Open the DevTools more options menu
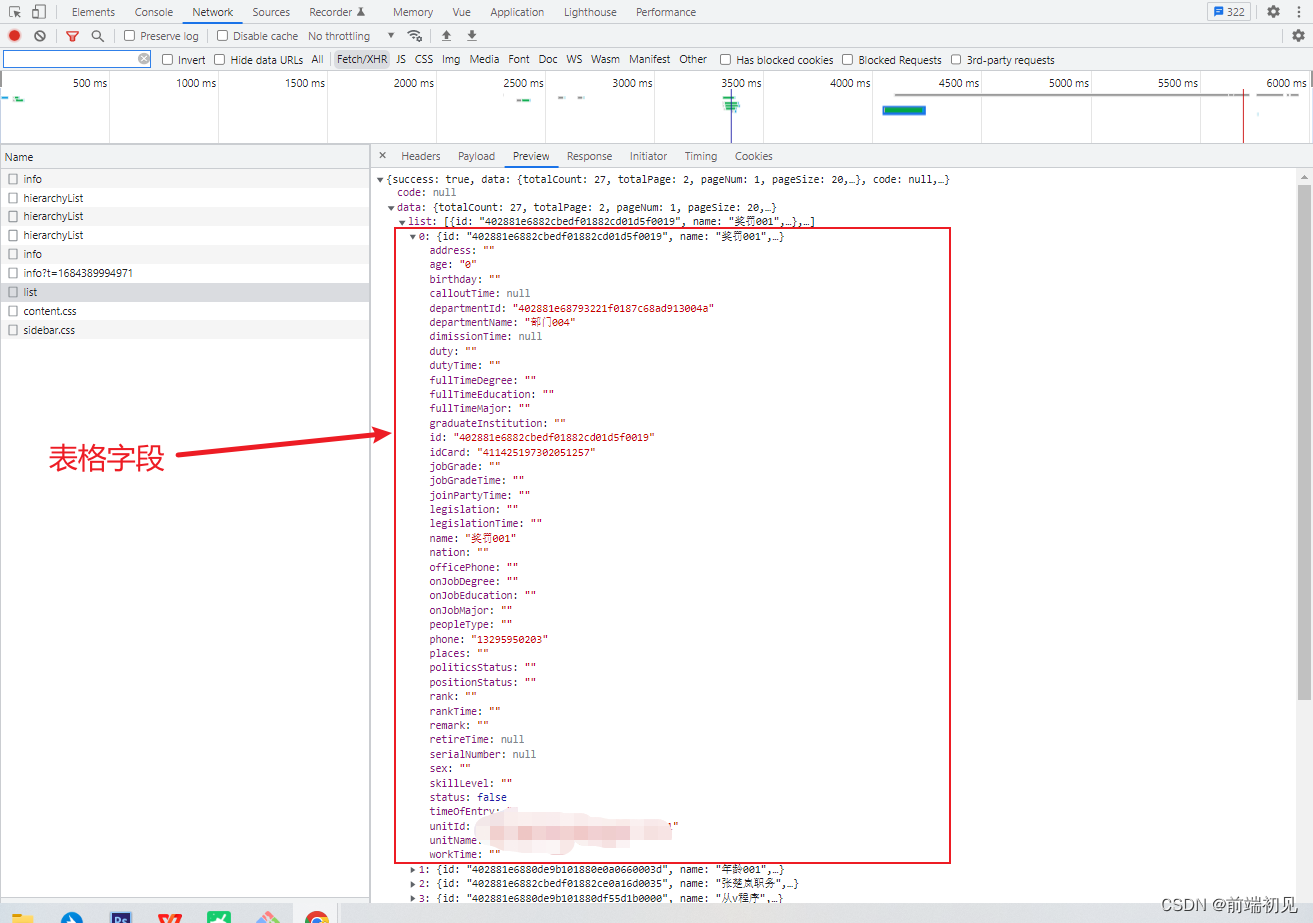Screen dimensions: 1313x923 pos(1298,12)
